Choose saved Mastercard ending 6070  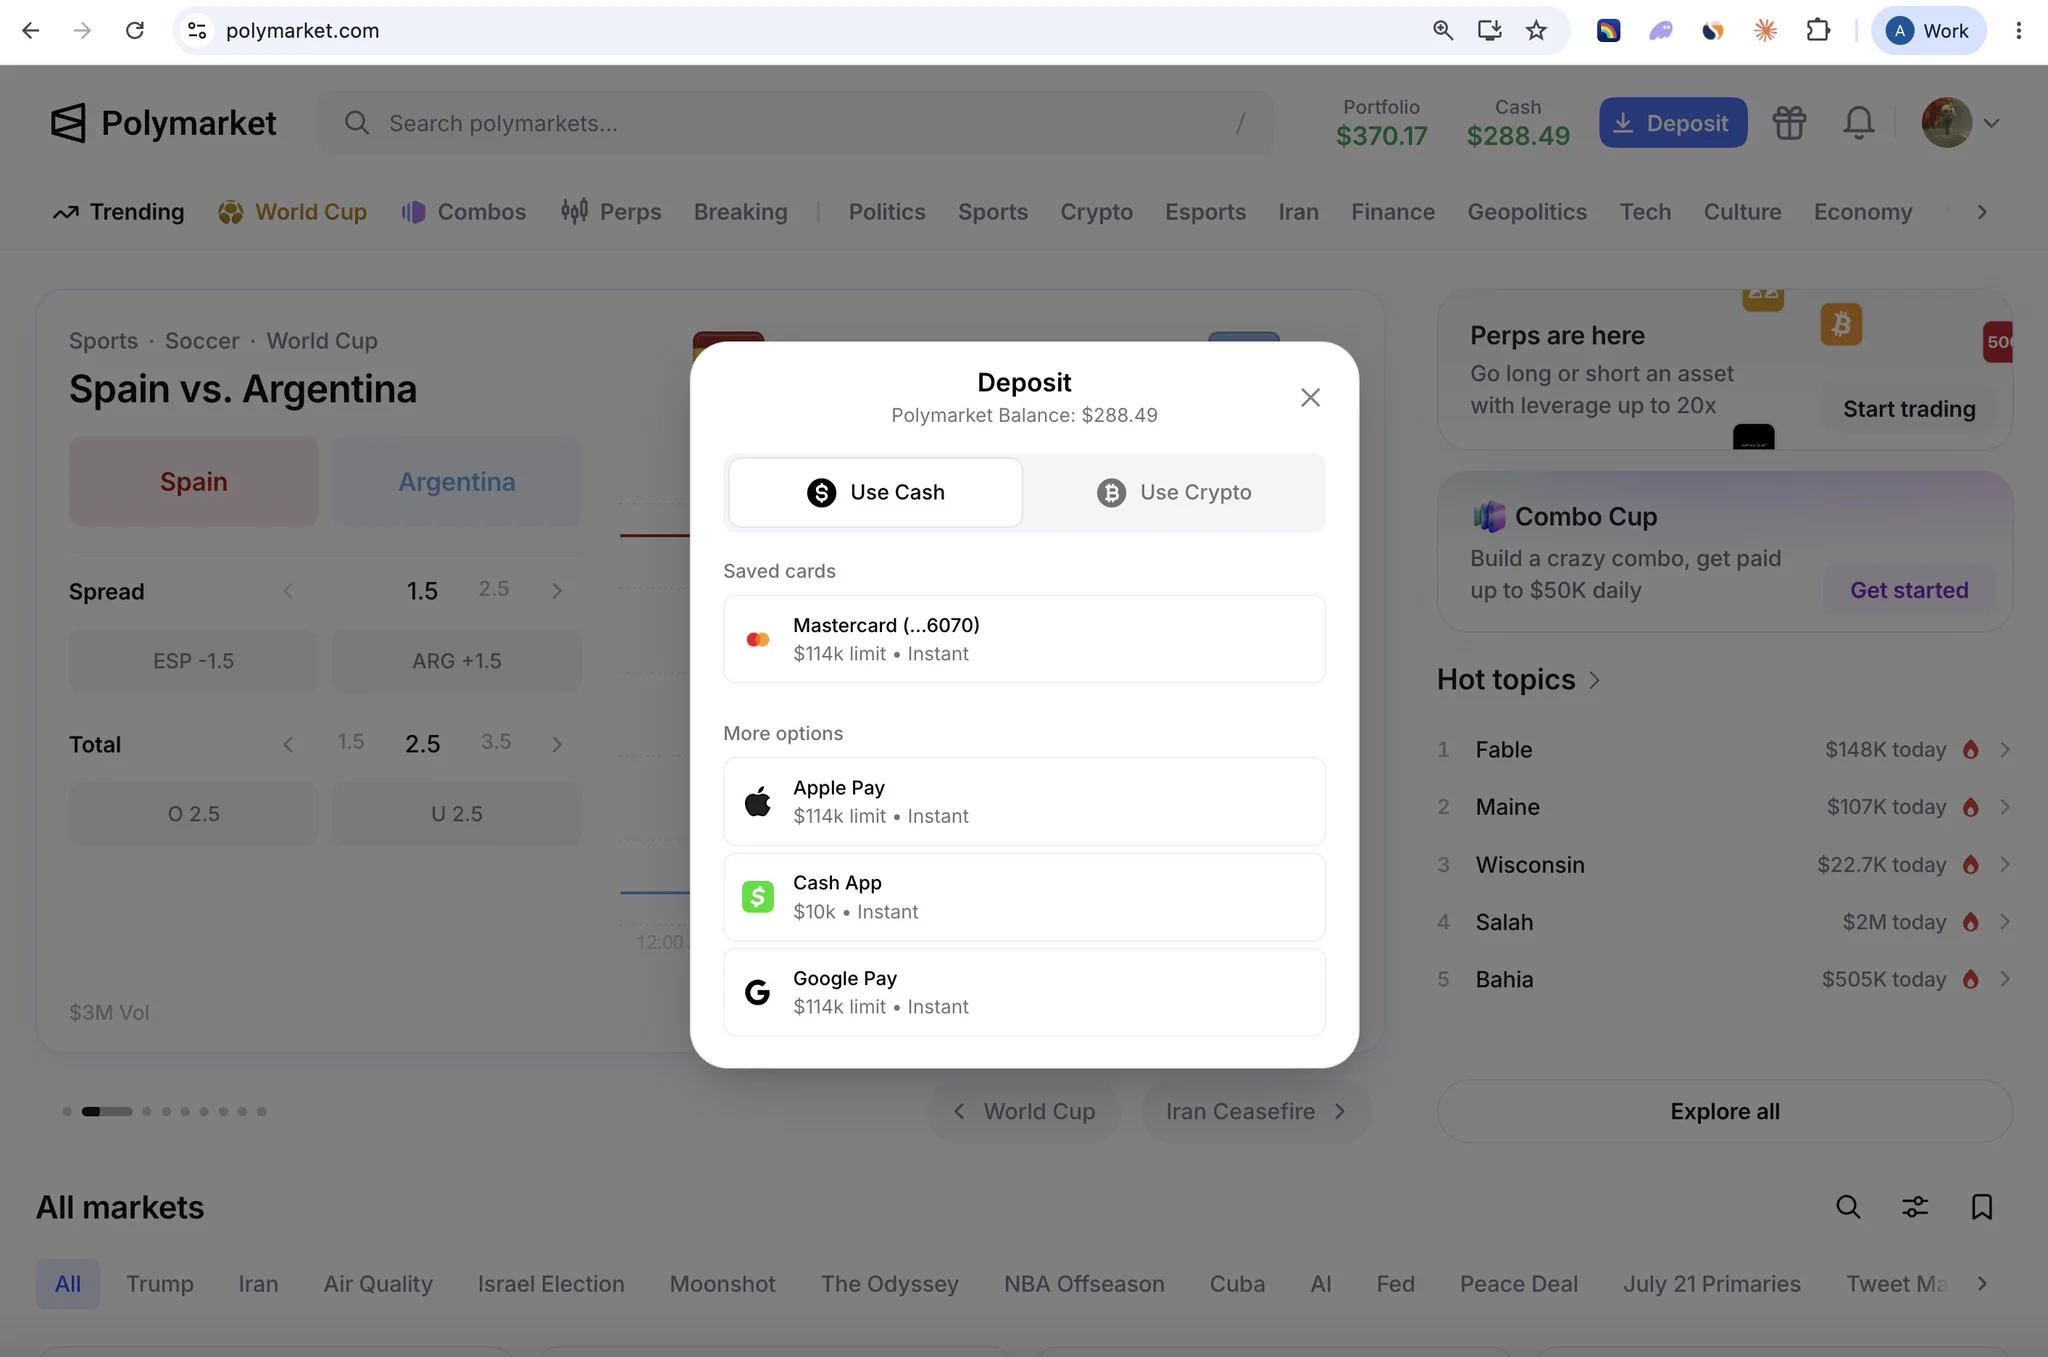coord(1024,639)
